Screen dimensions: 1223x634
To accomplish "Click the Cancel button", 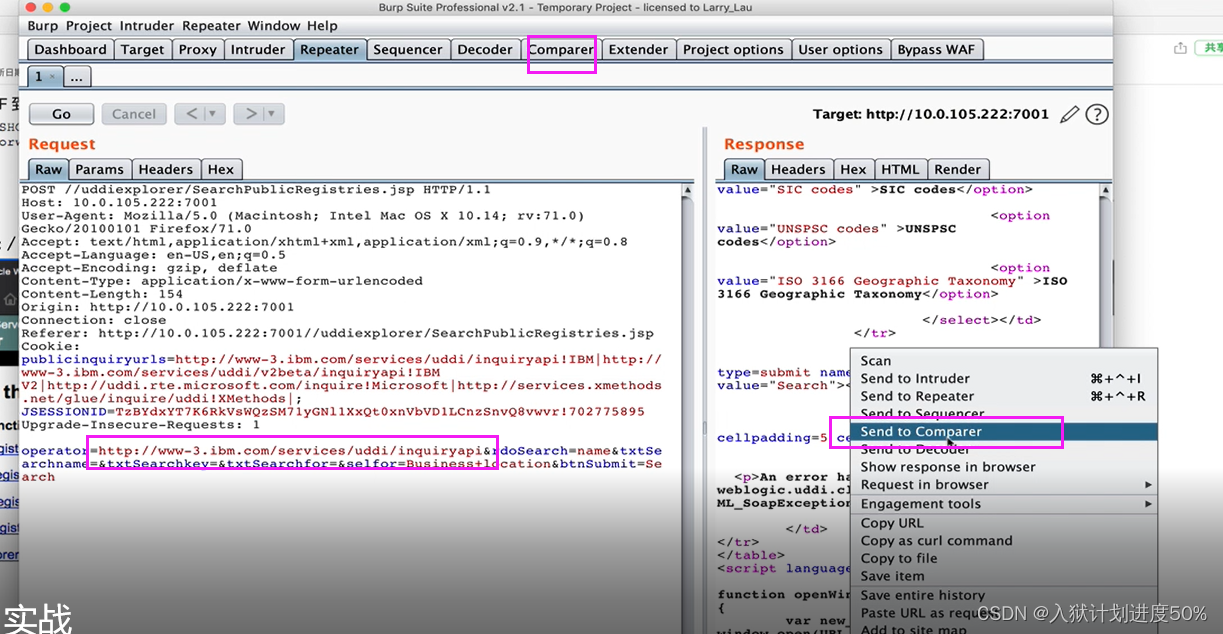I will pyautogui.click(x=134, y=114).
